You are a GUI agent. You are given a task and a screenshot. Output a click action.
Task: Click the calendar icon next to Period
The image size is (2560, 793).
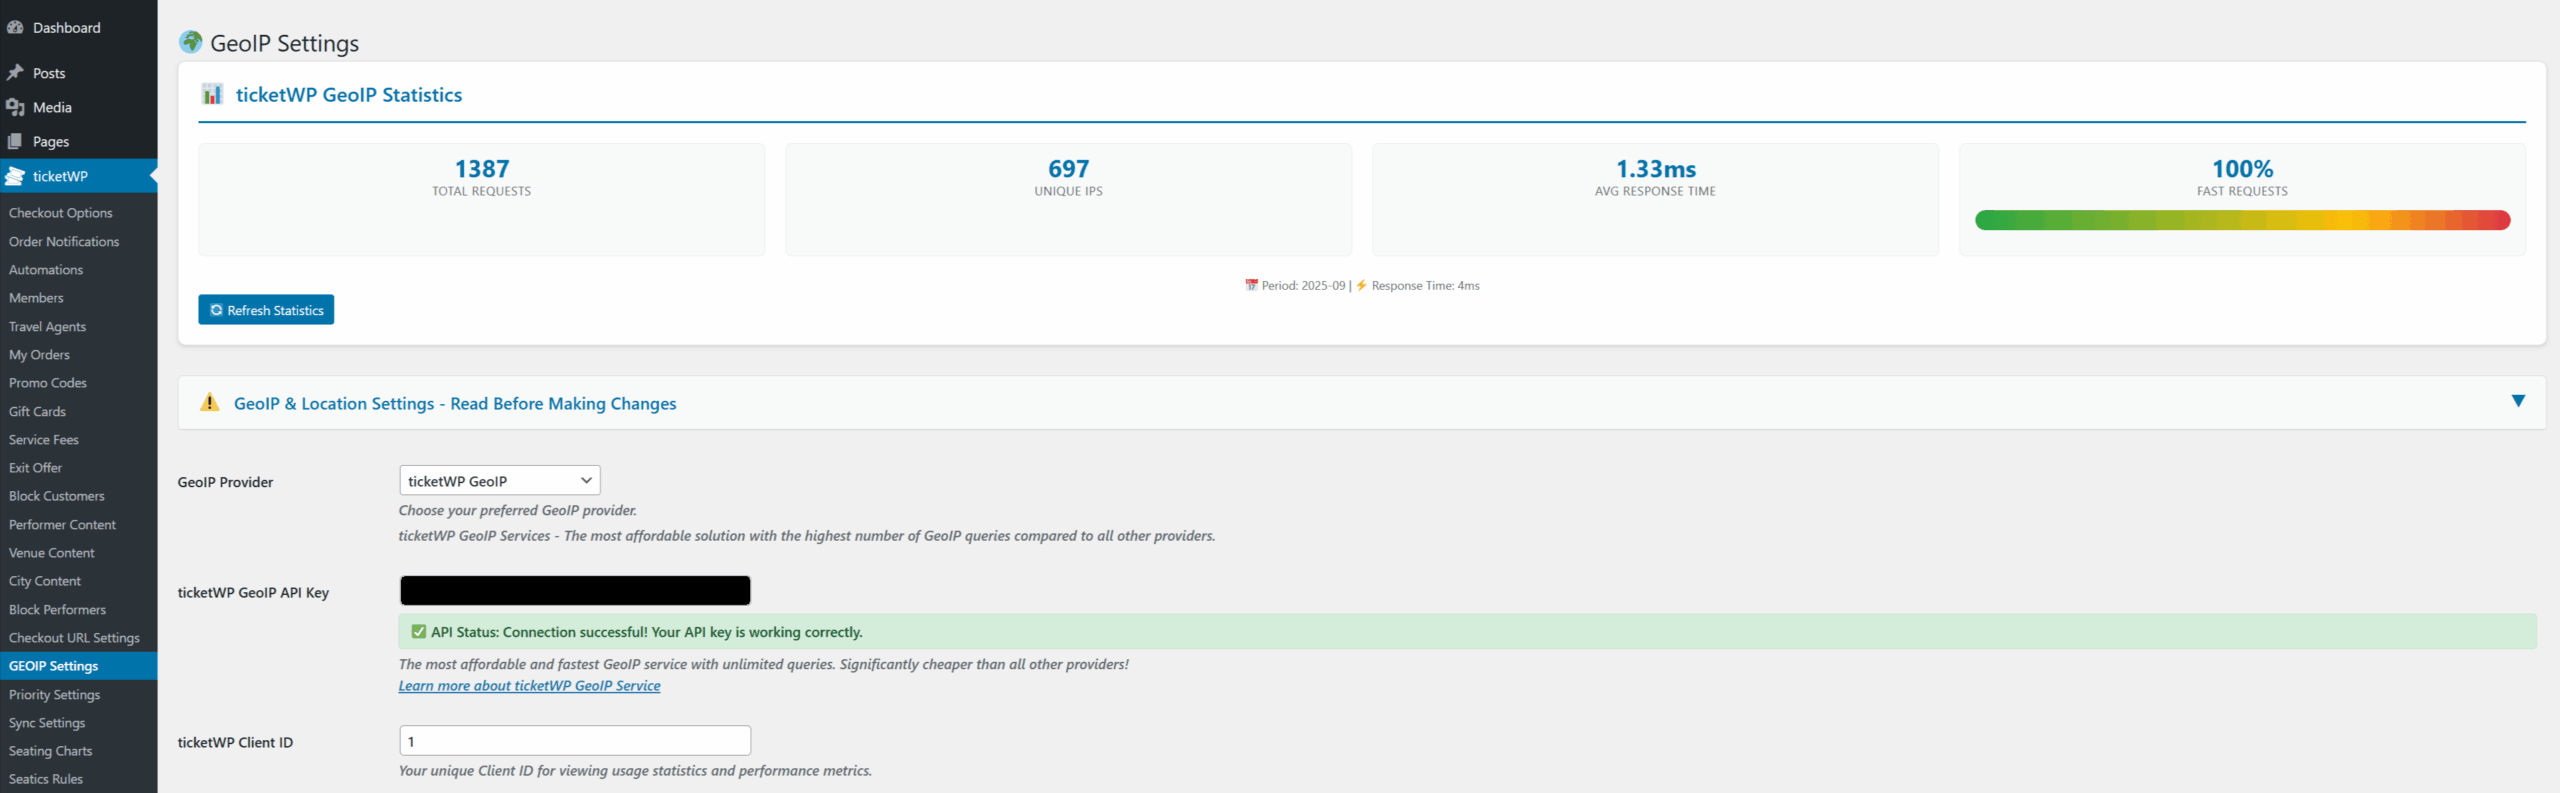click(x=1251, y=285)
